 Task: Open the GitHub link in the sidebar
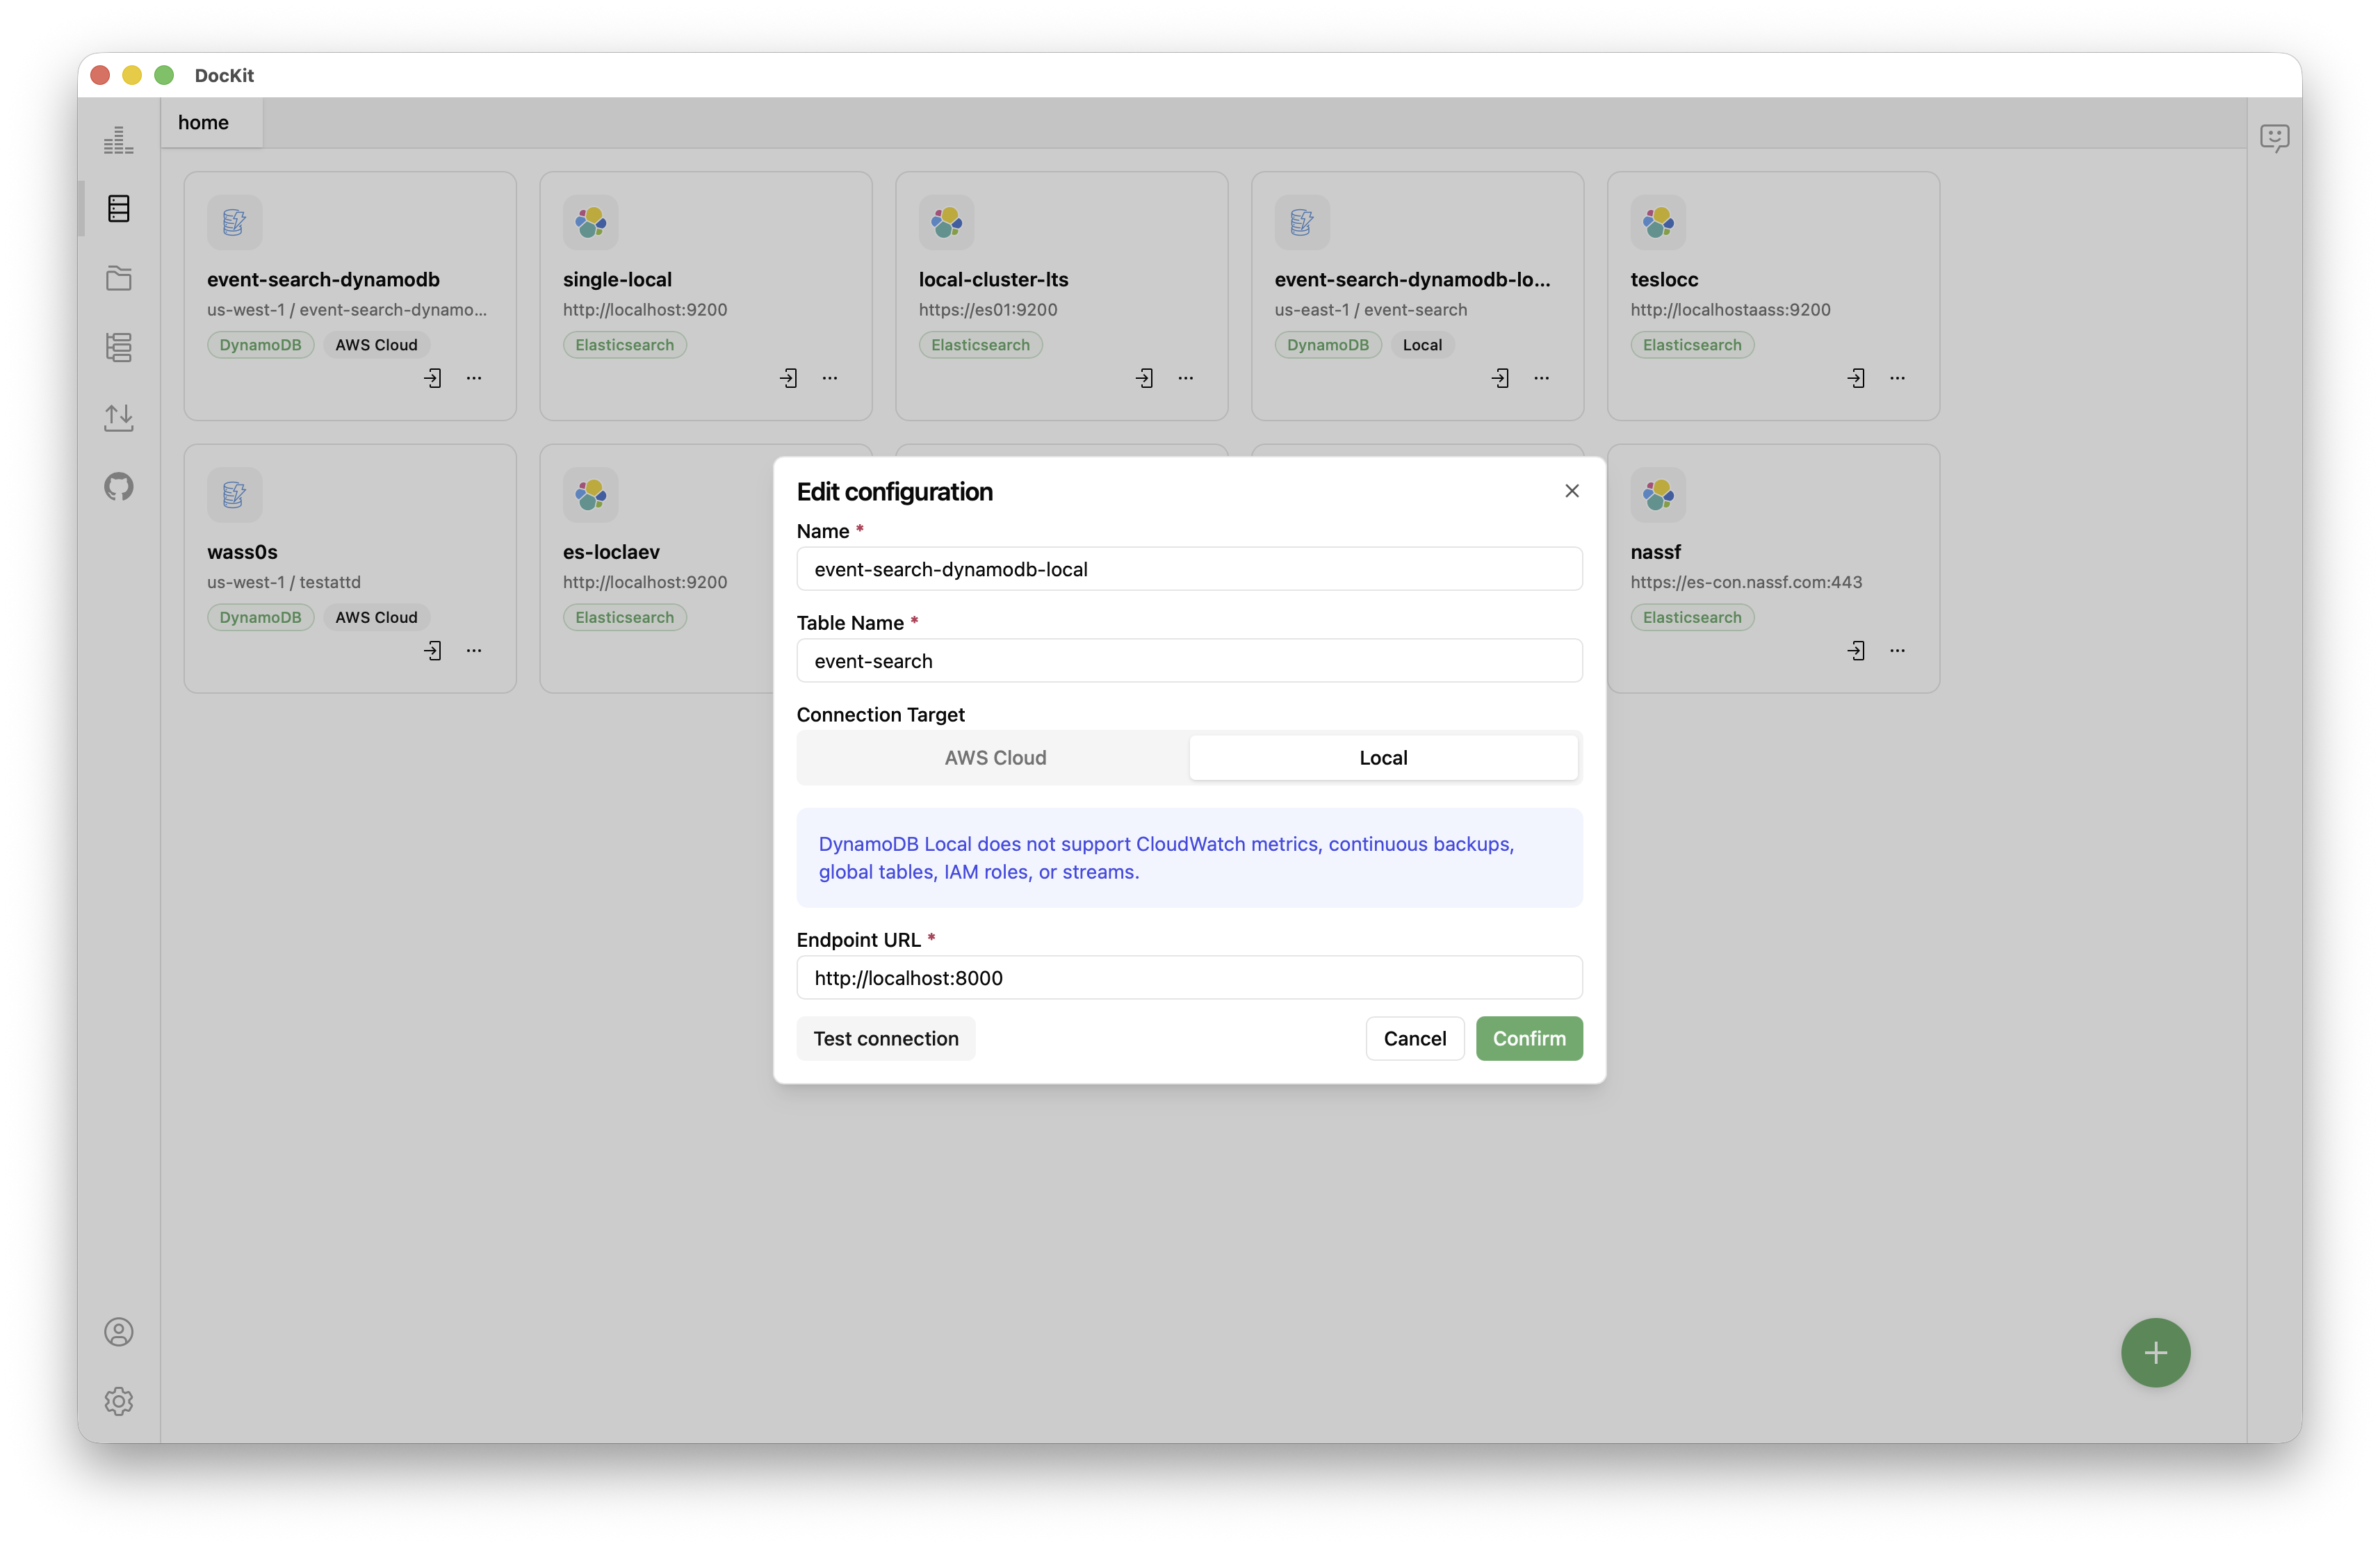118,486
